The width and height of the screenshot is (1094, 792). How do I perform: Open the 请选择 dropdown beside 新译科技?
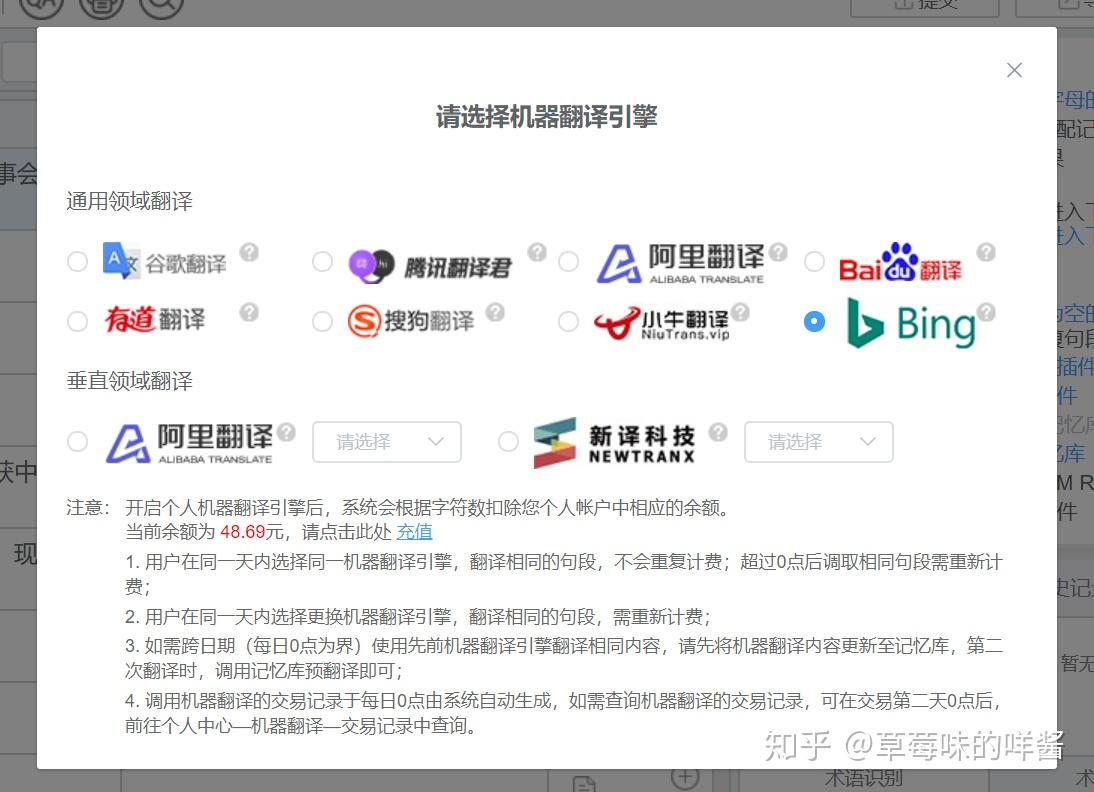point(818,441)
